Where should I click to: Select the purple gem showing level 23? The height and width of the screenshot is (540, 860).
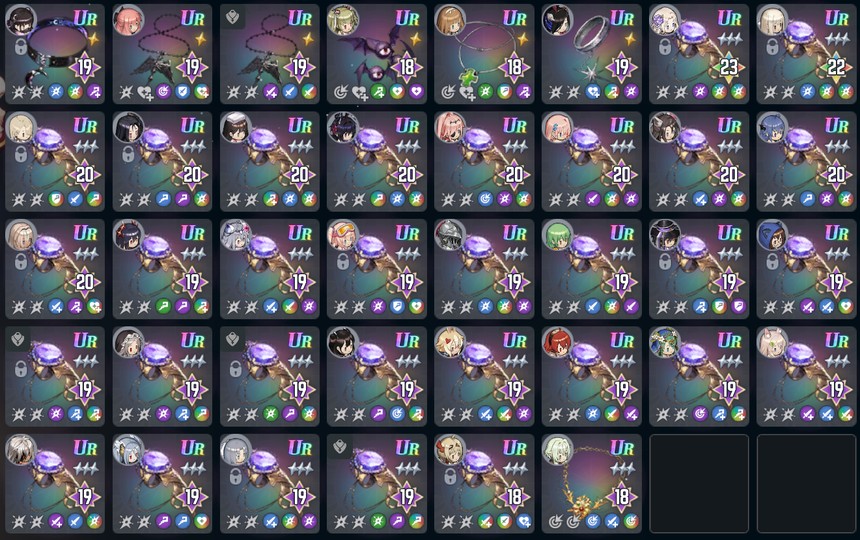pos(699,54)
